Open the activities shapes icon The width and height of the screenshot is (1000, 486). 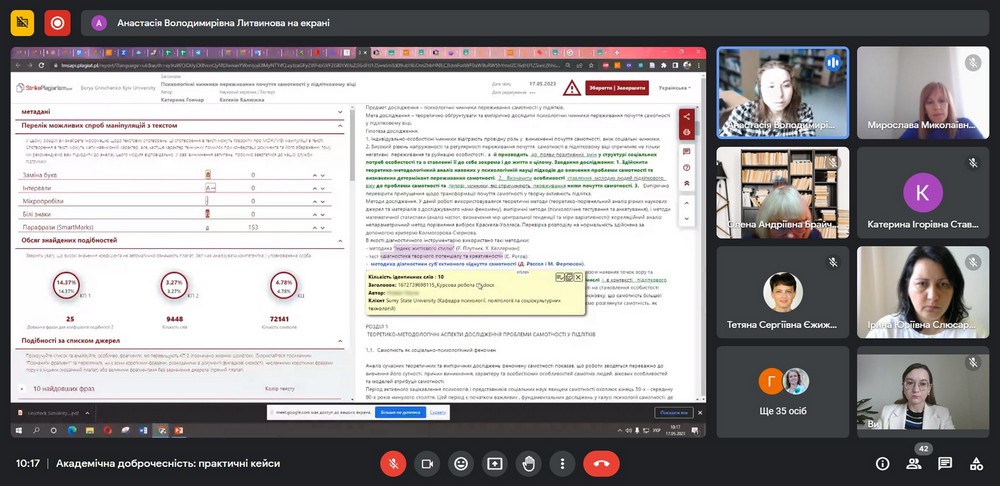(x=976, y=463)
